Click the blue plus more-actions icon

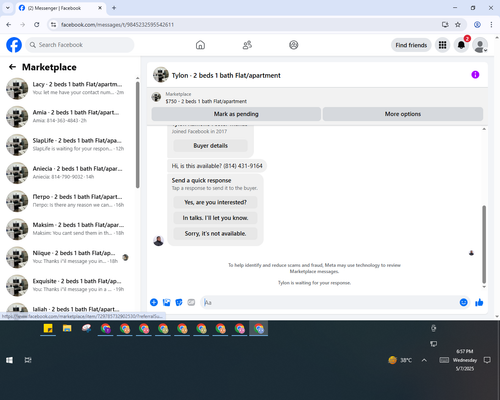[x=154, y=302]
